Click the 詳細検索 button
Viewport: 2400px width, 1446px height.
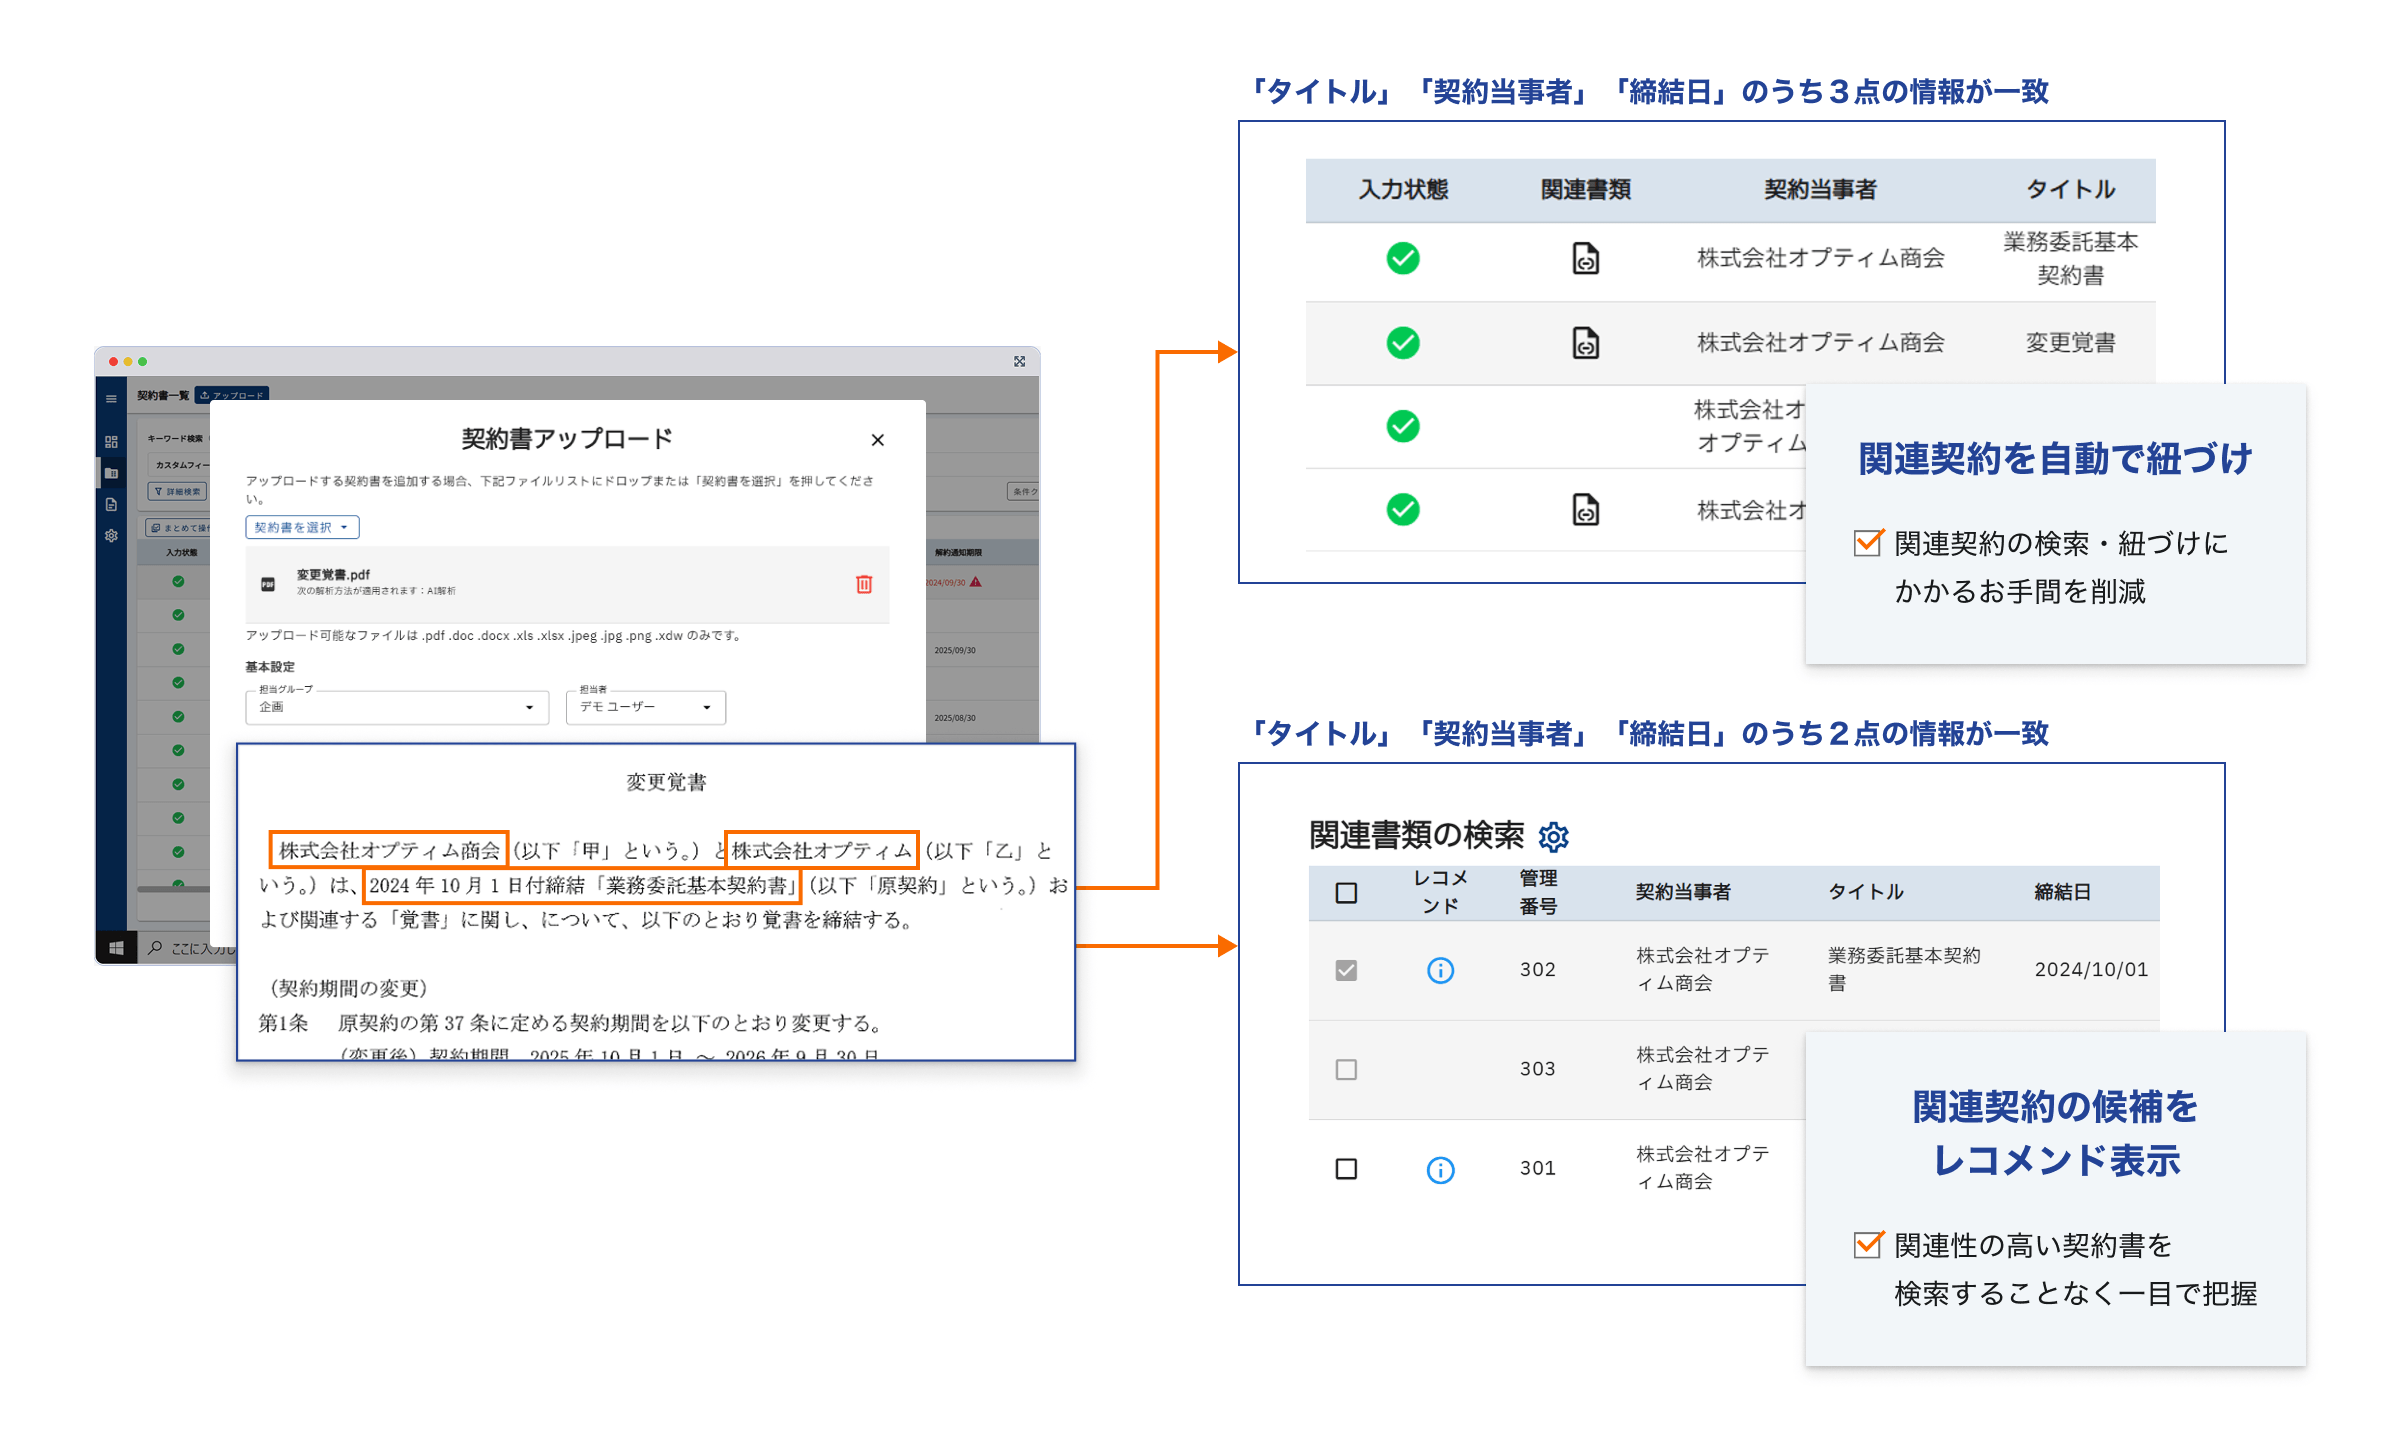pyautogui.click(x=176, y=491)
